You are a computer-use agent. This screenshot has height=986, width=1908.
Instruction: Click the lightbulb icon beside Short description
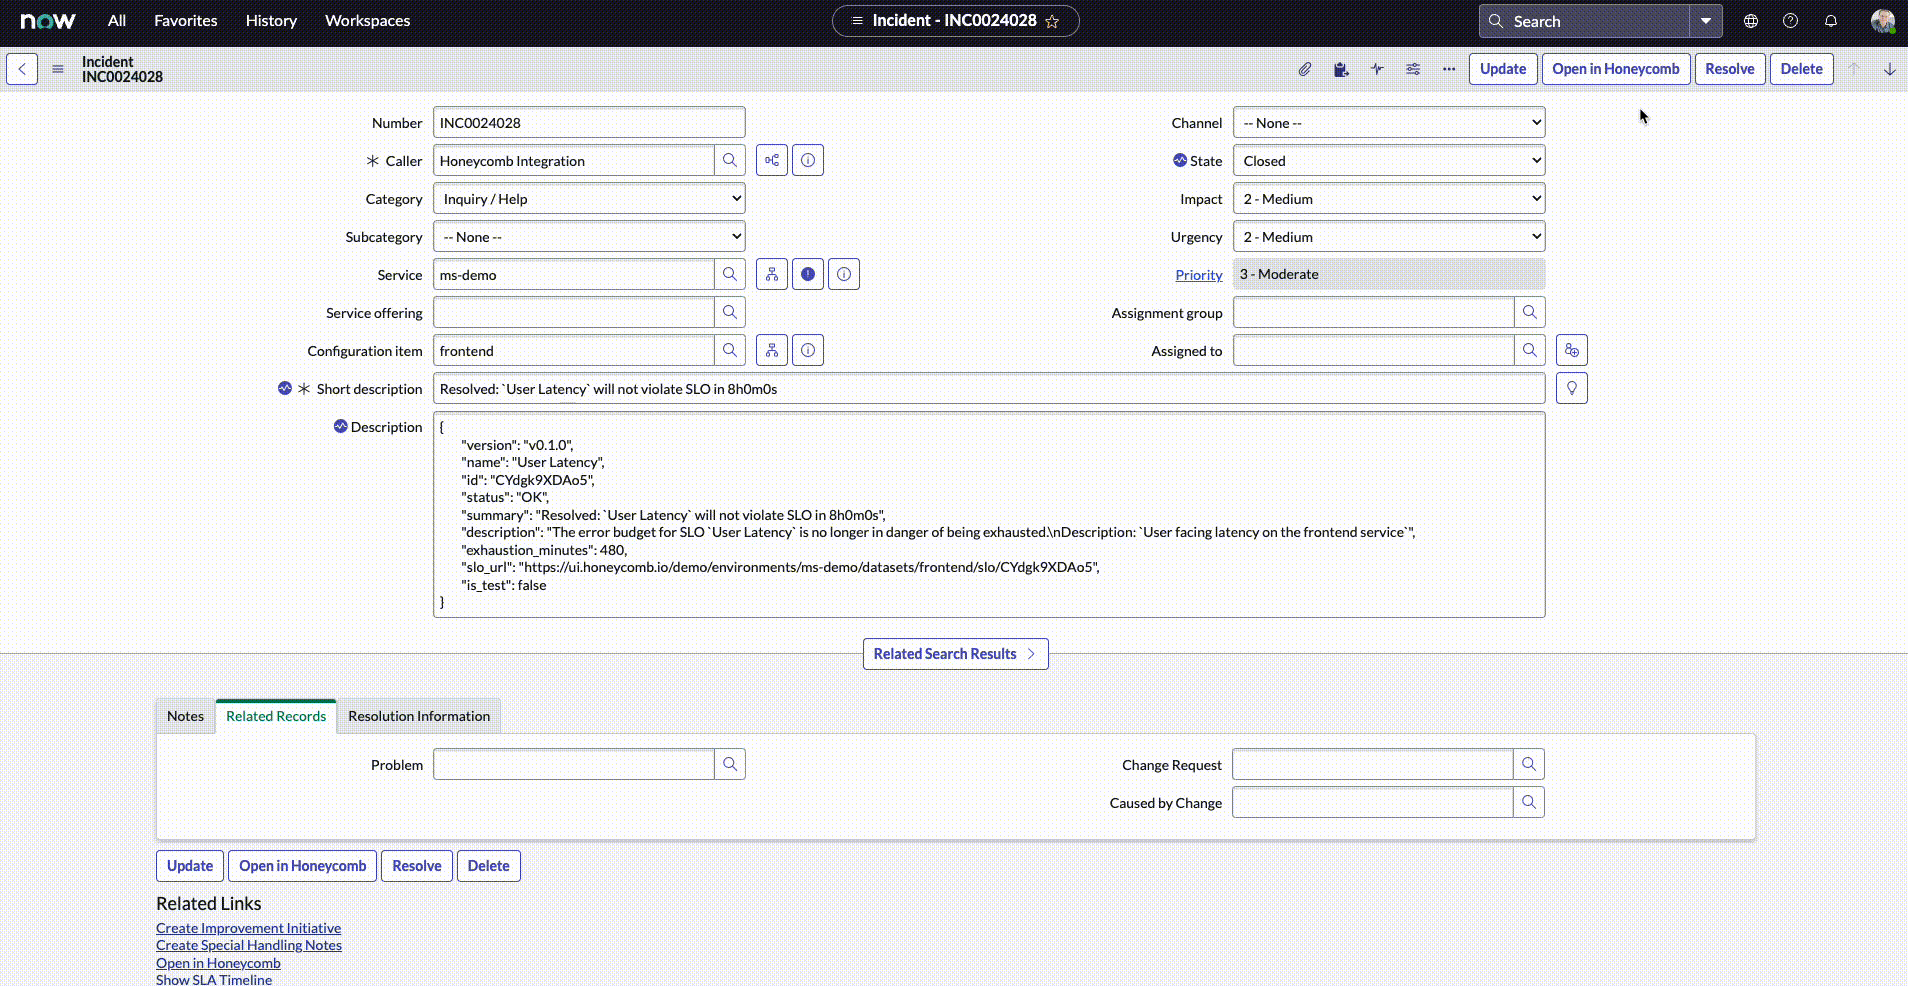pos(1572,389)
